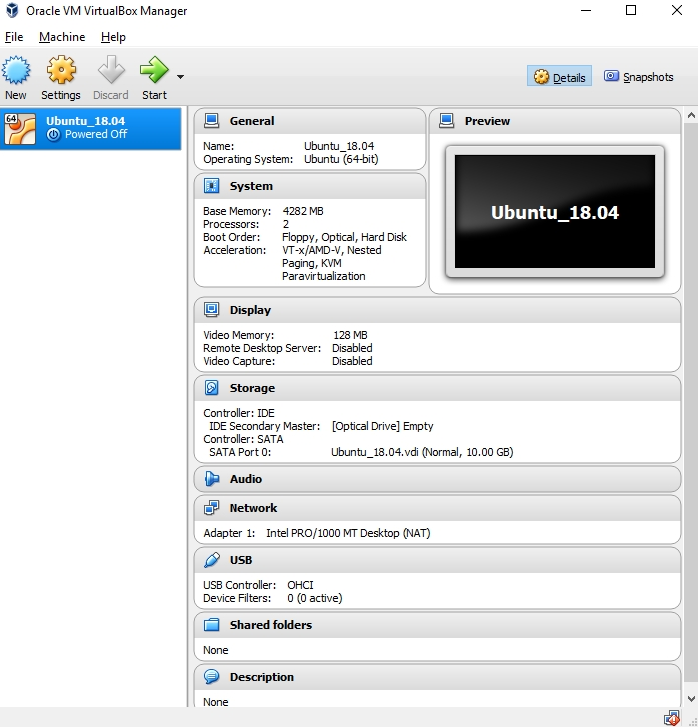This screenshot has height=727, width=698.
Task: Open USB section header link
Action: click(x=241, y=560)
